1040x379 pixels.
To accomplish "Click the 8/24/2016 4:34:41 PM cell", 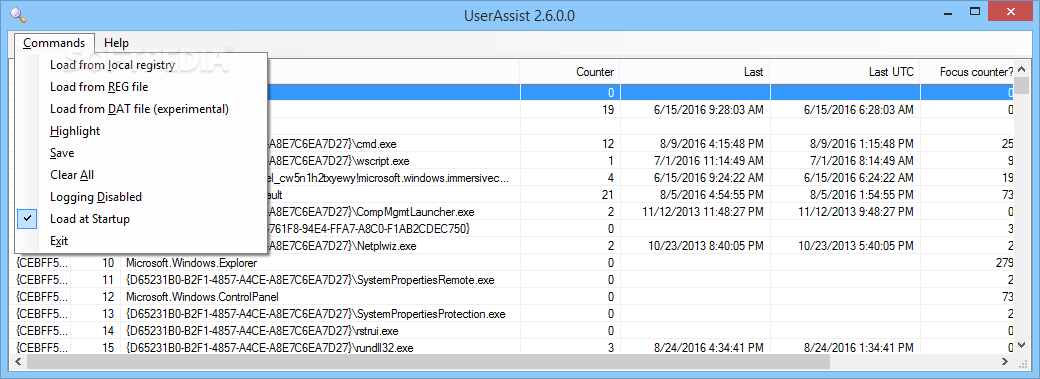I will pos(695,347).
